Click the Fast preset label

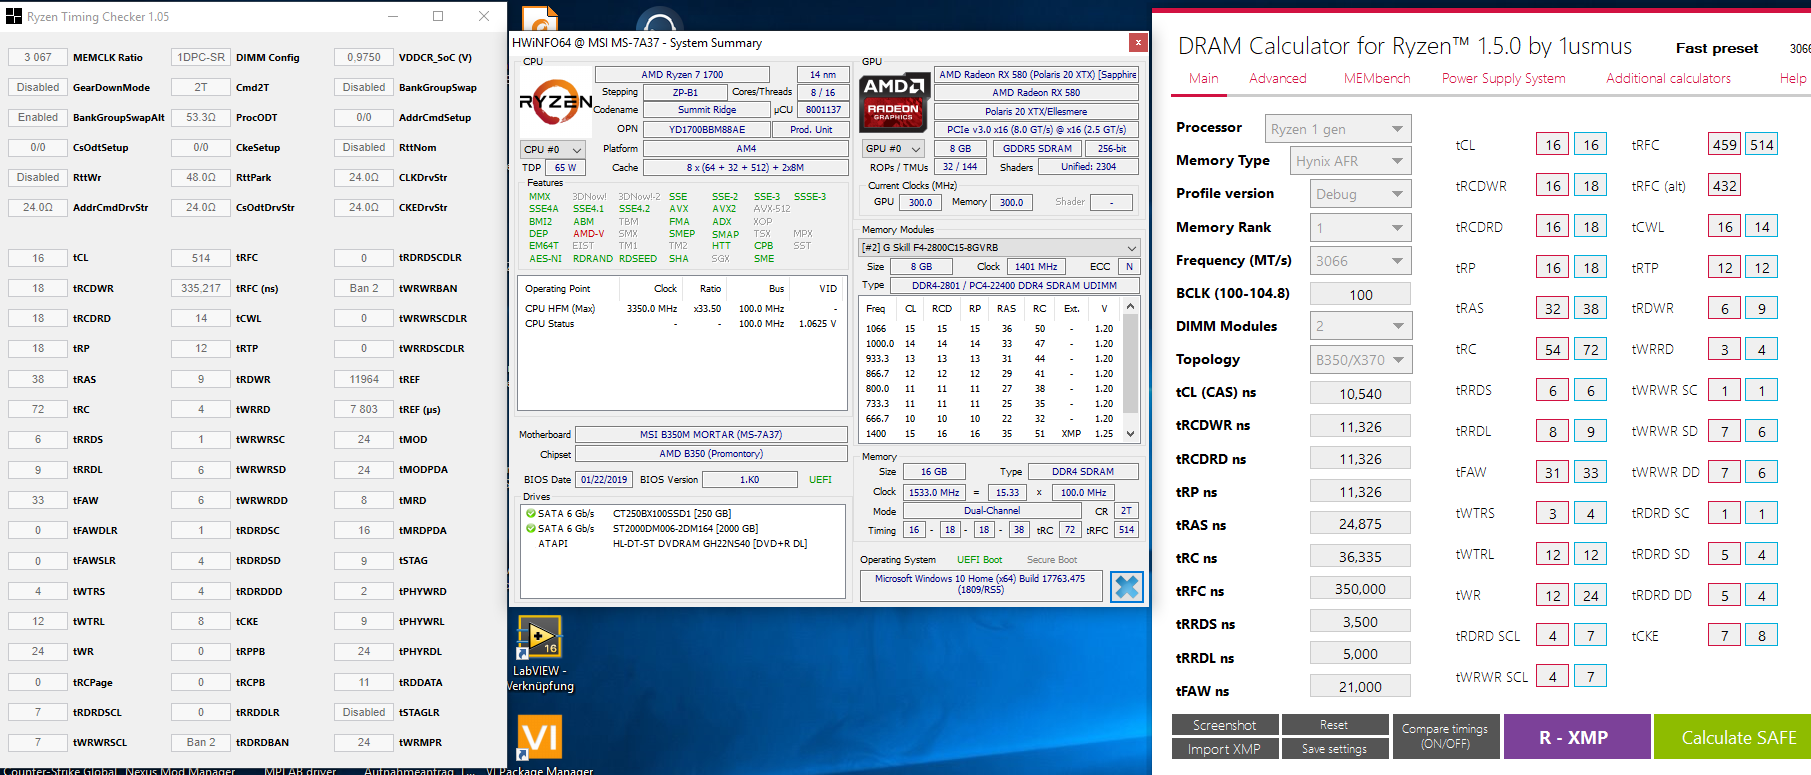point(1717,49)
